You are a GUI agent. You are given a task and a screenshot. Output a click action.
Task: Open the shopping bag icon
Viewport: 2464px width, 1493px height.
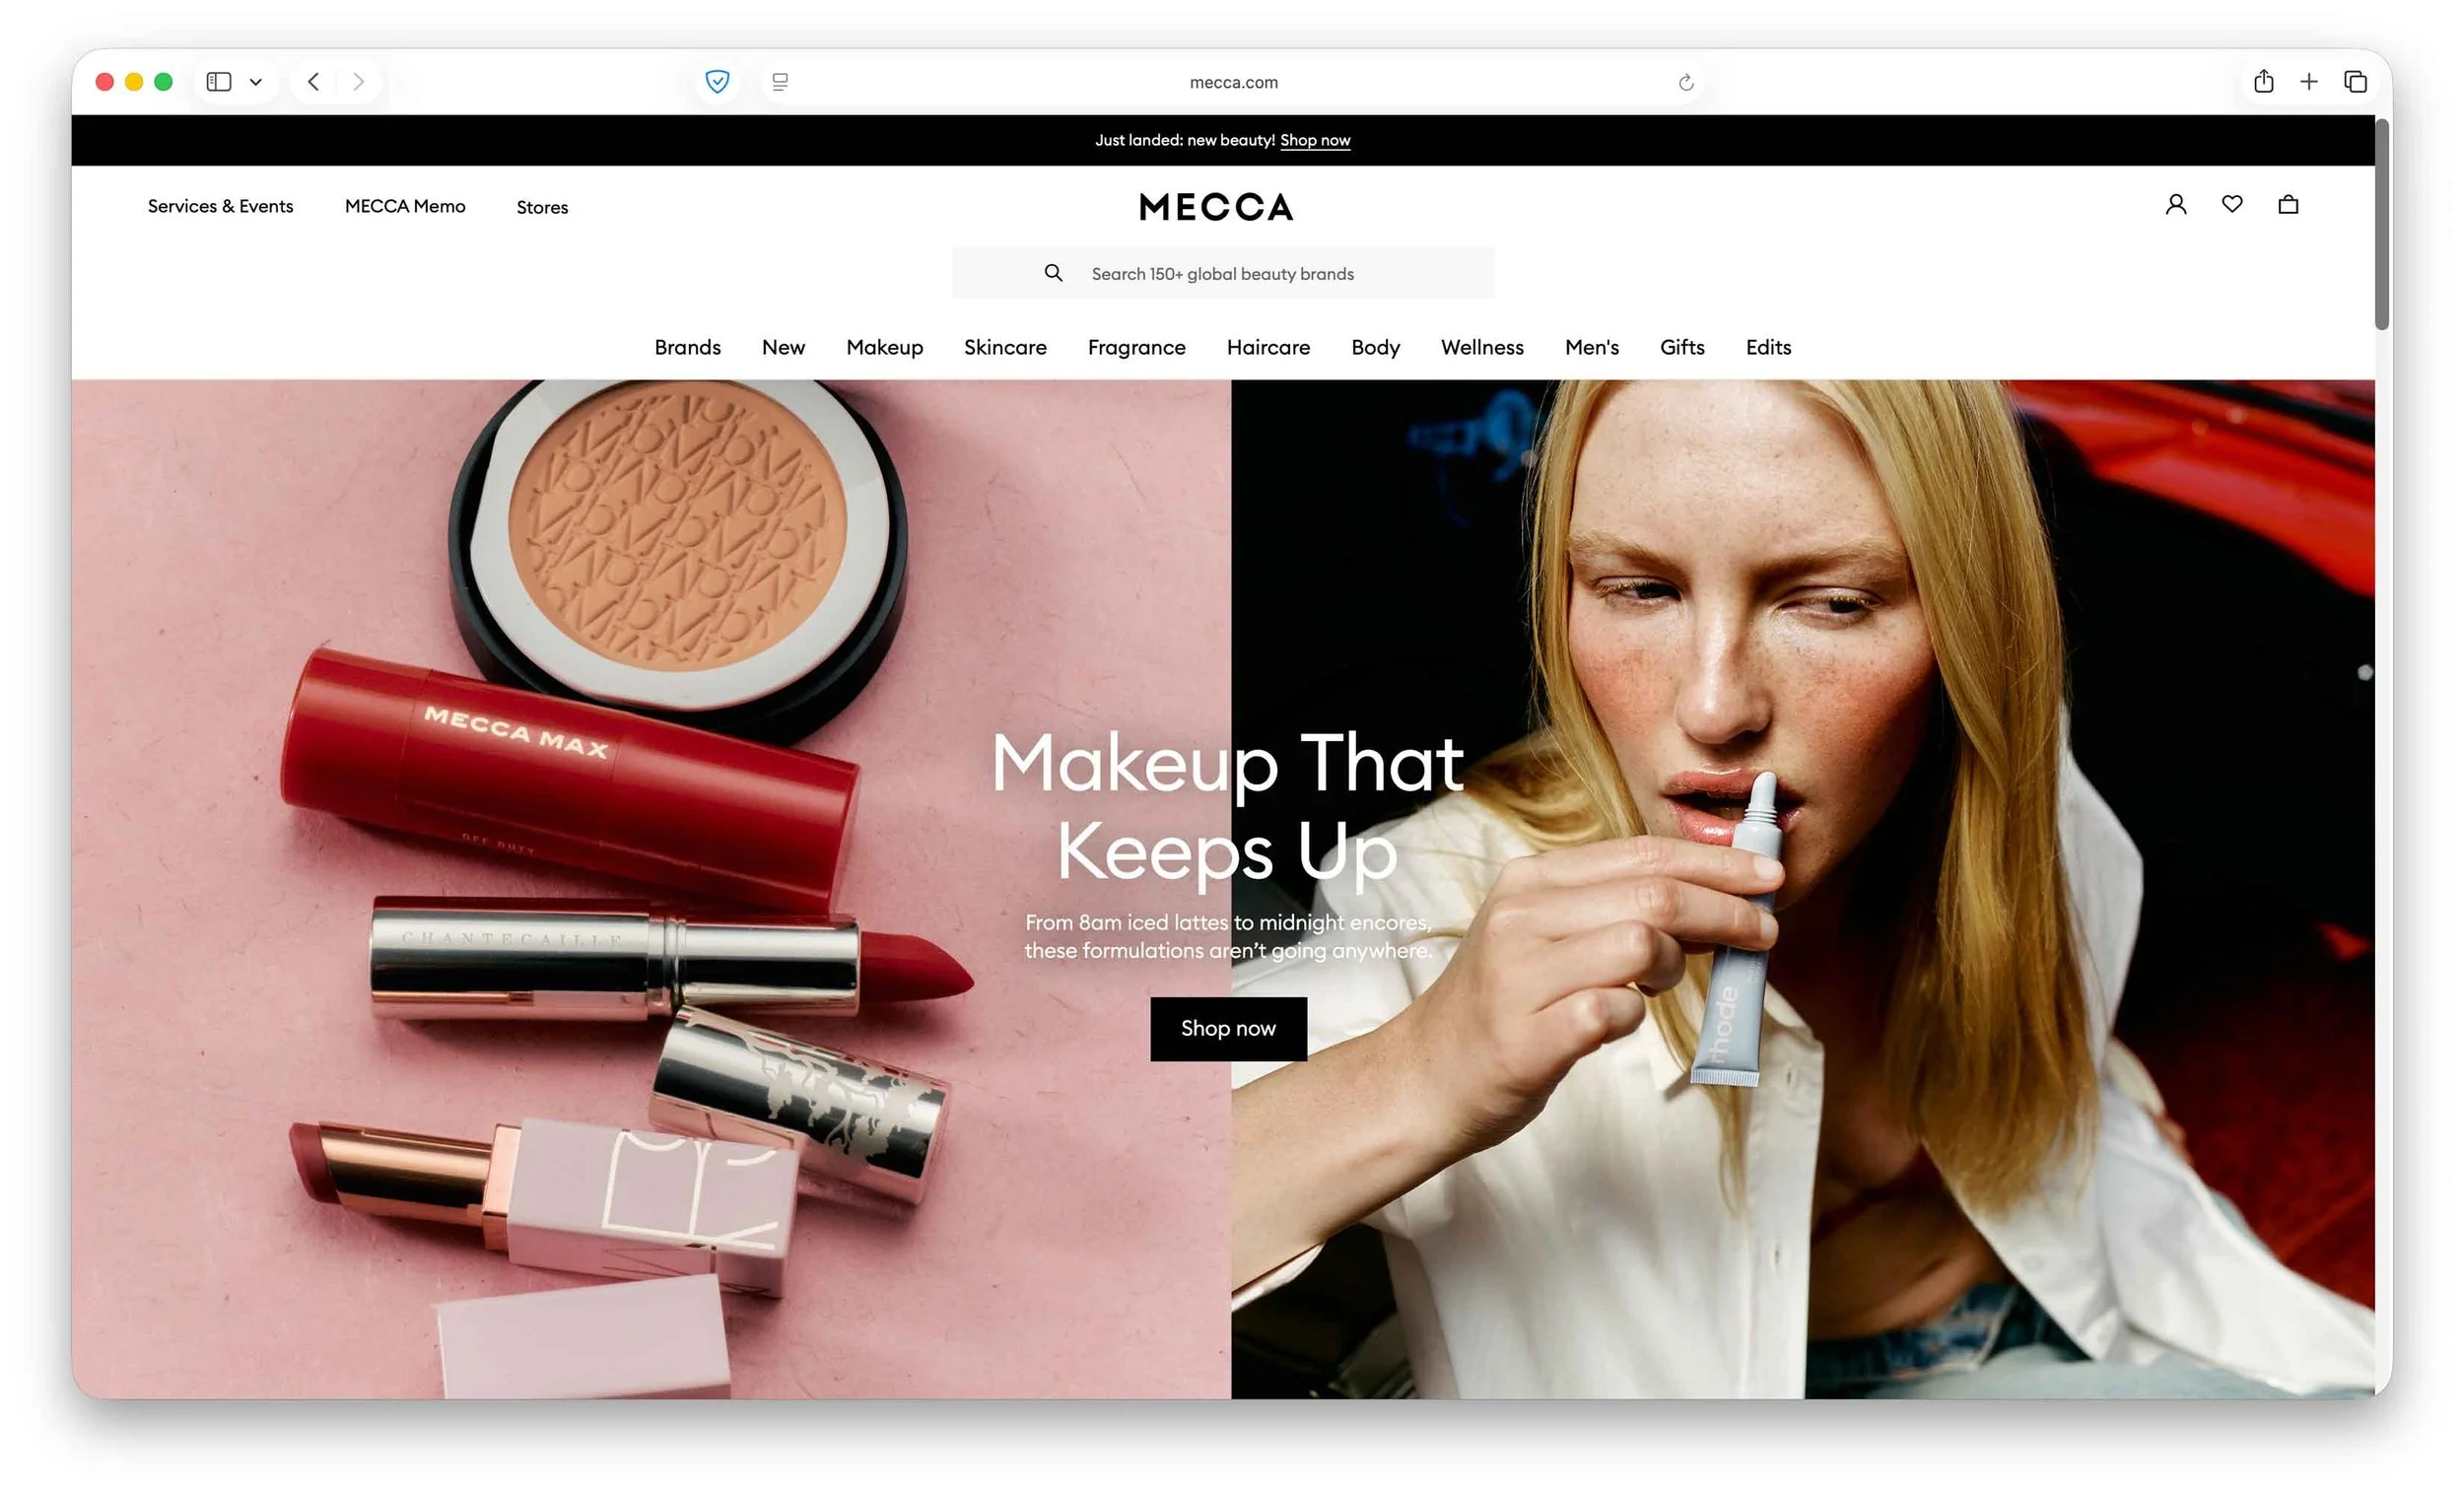(2287, 205)
